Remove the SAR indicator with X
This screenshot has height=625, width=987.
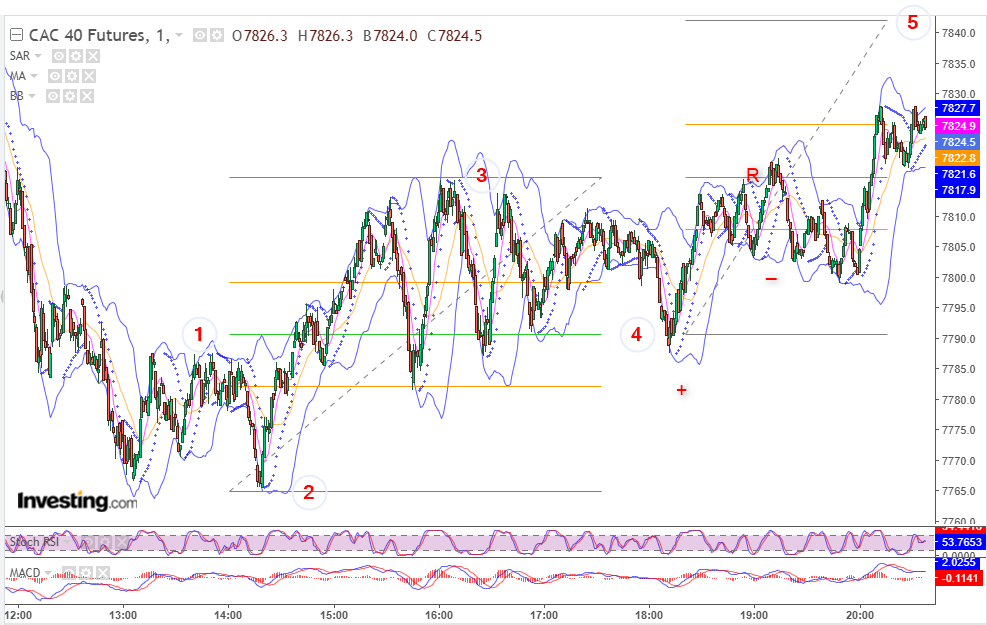click(x=93, y=56)
